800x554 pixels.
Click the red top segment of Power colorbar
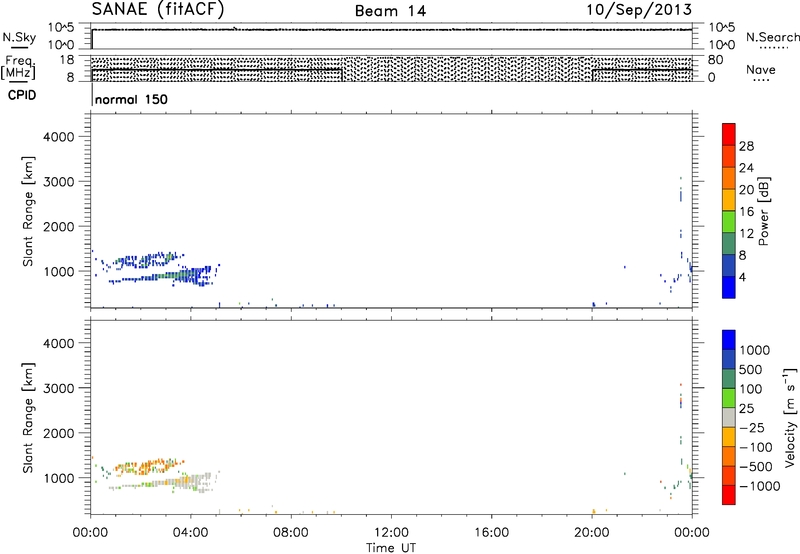click(729, 135)
